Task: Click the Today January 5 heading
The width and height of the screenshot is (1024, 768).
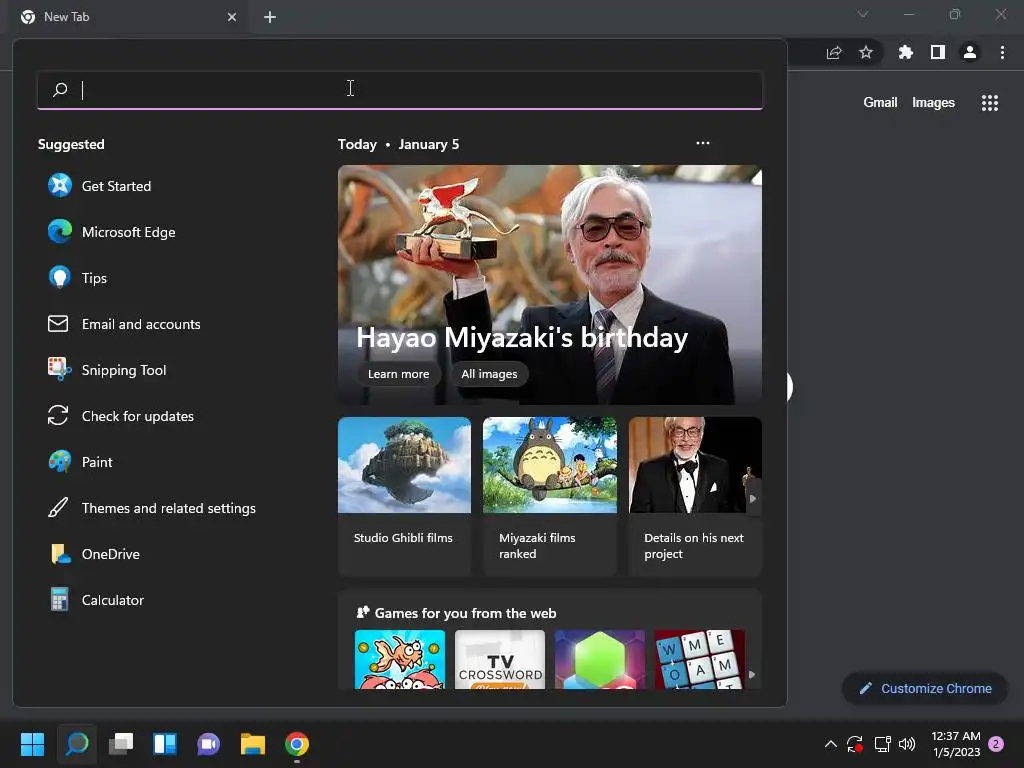Action: tap(398, 144)
